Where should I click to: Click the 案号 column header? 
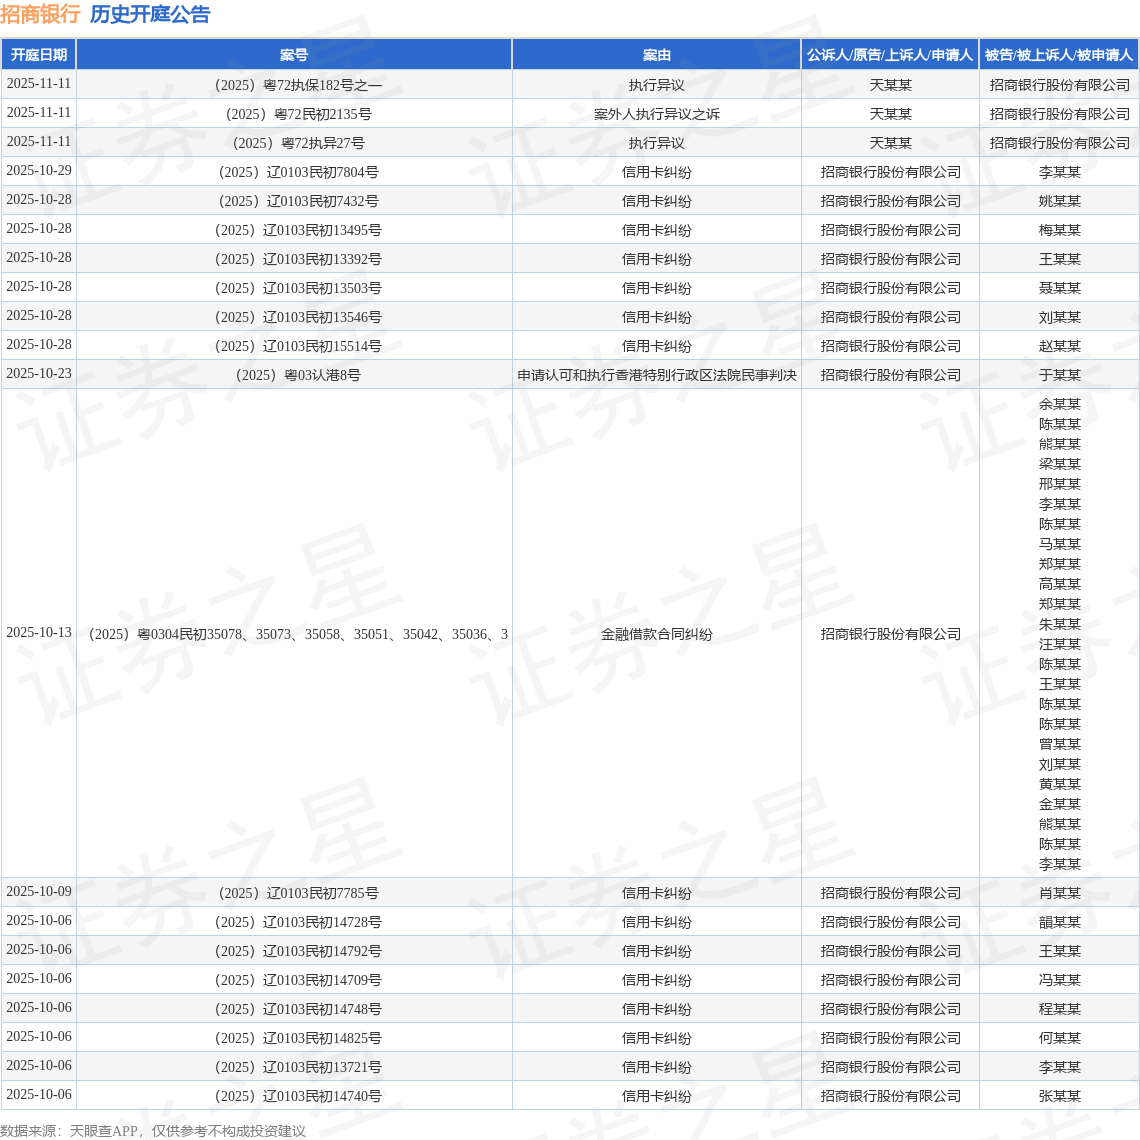[294, 55]
